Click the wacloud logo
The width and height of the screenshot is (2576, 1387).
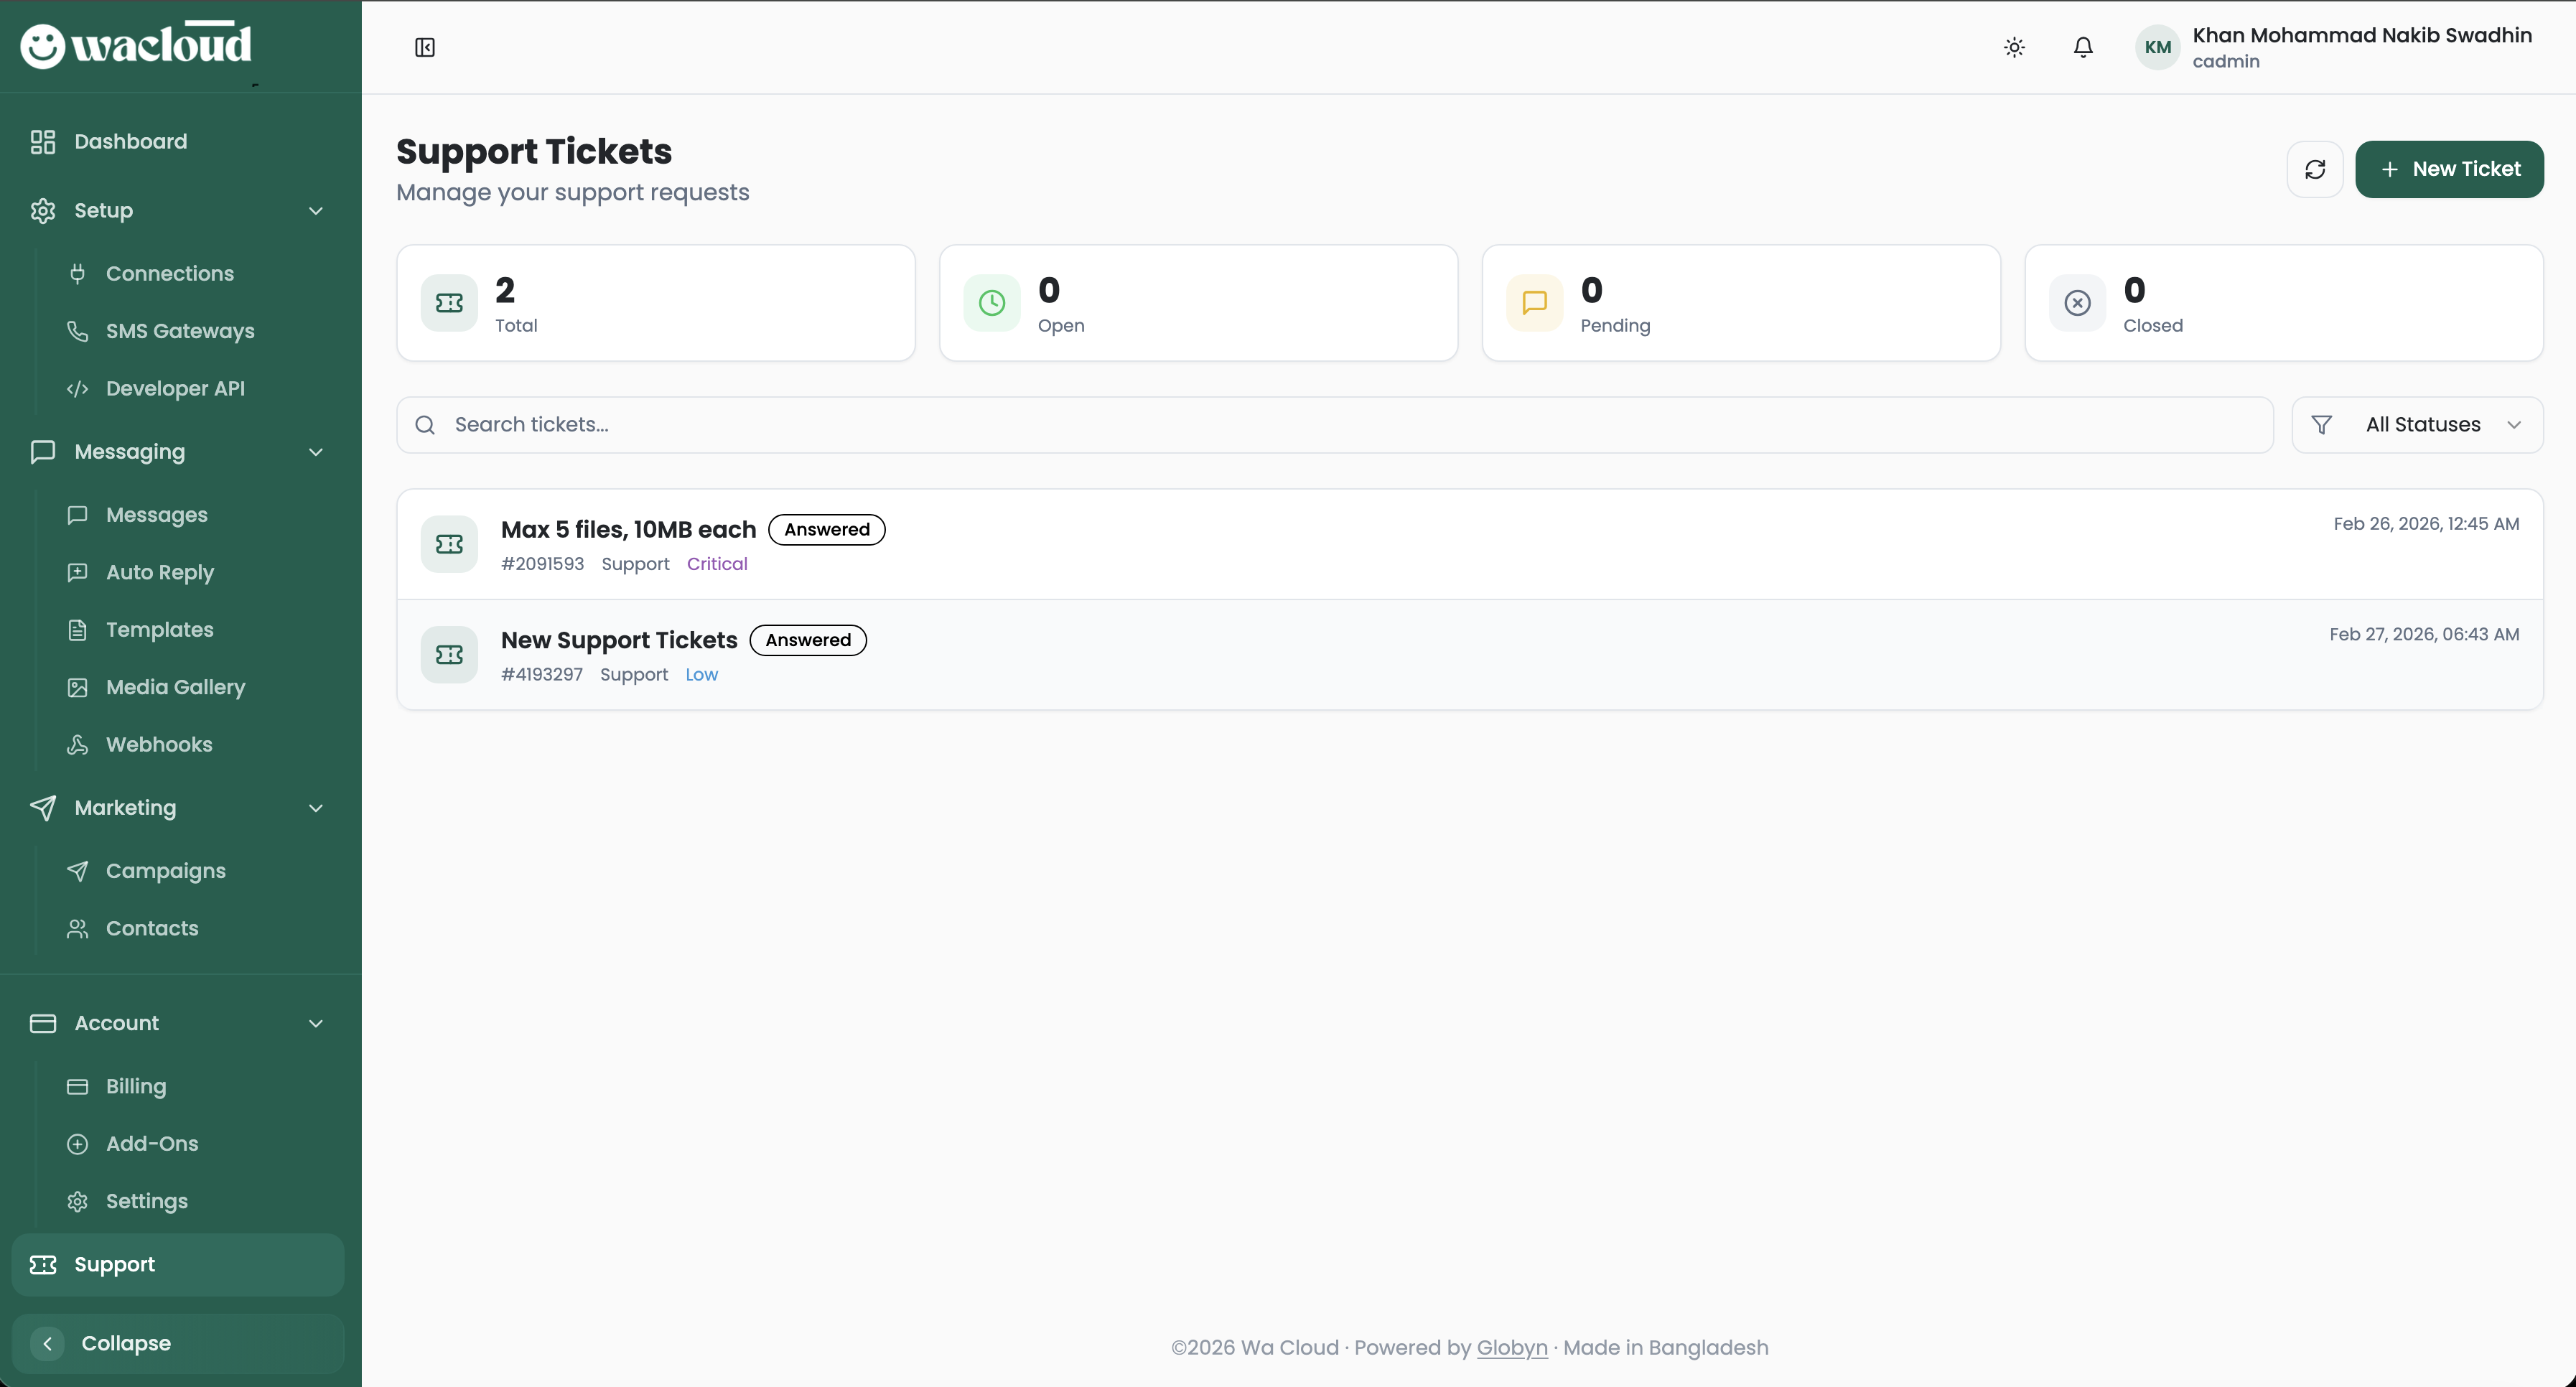(x=136, y=45)
